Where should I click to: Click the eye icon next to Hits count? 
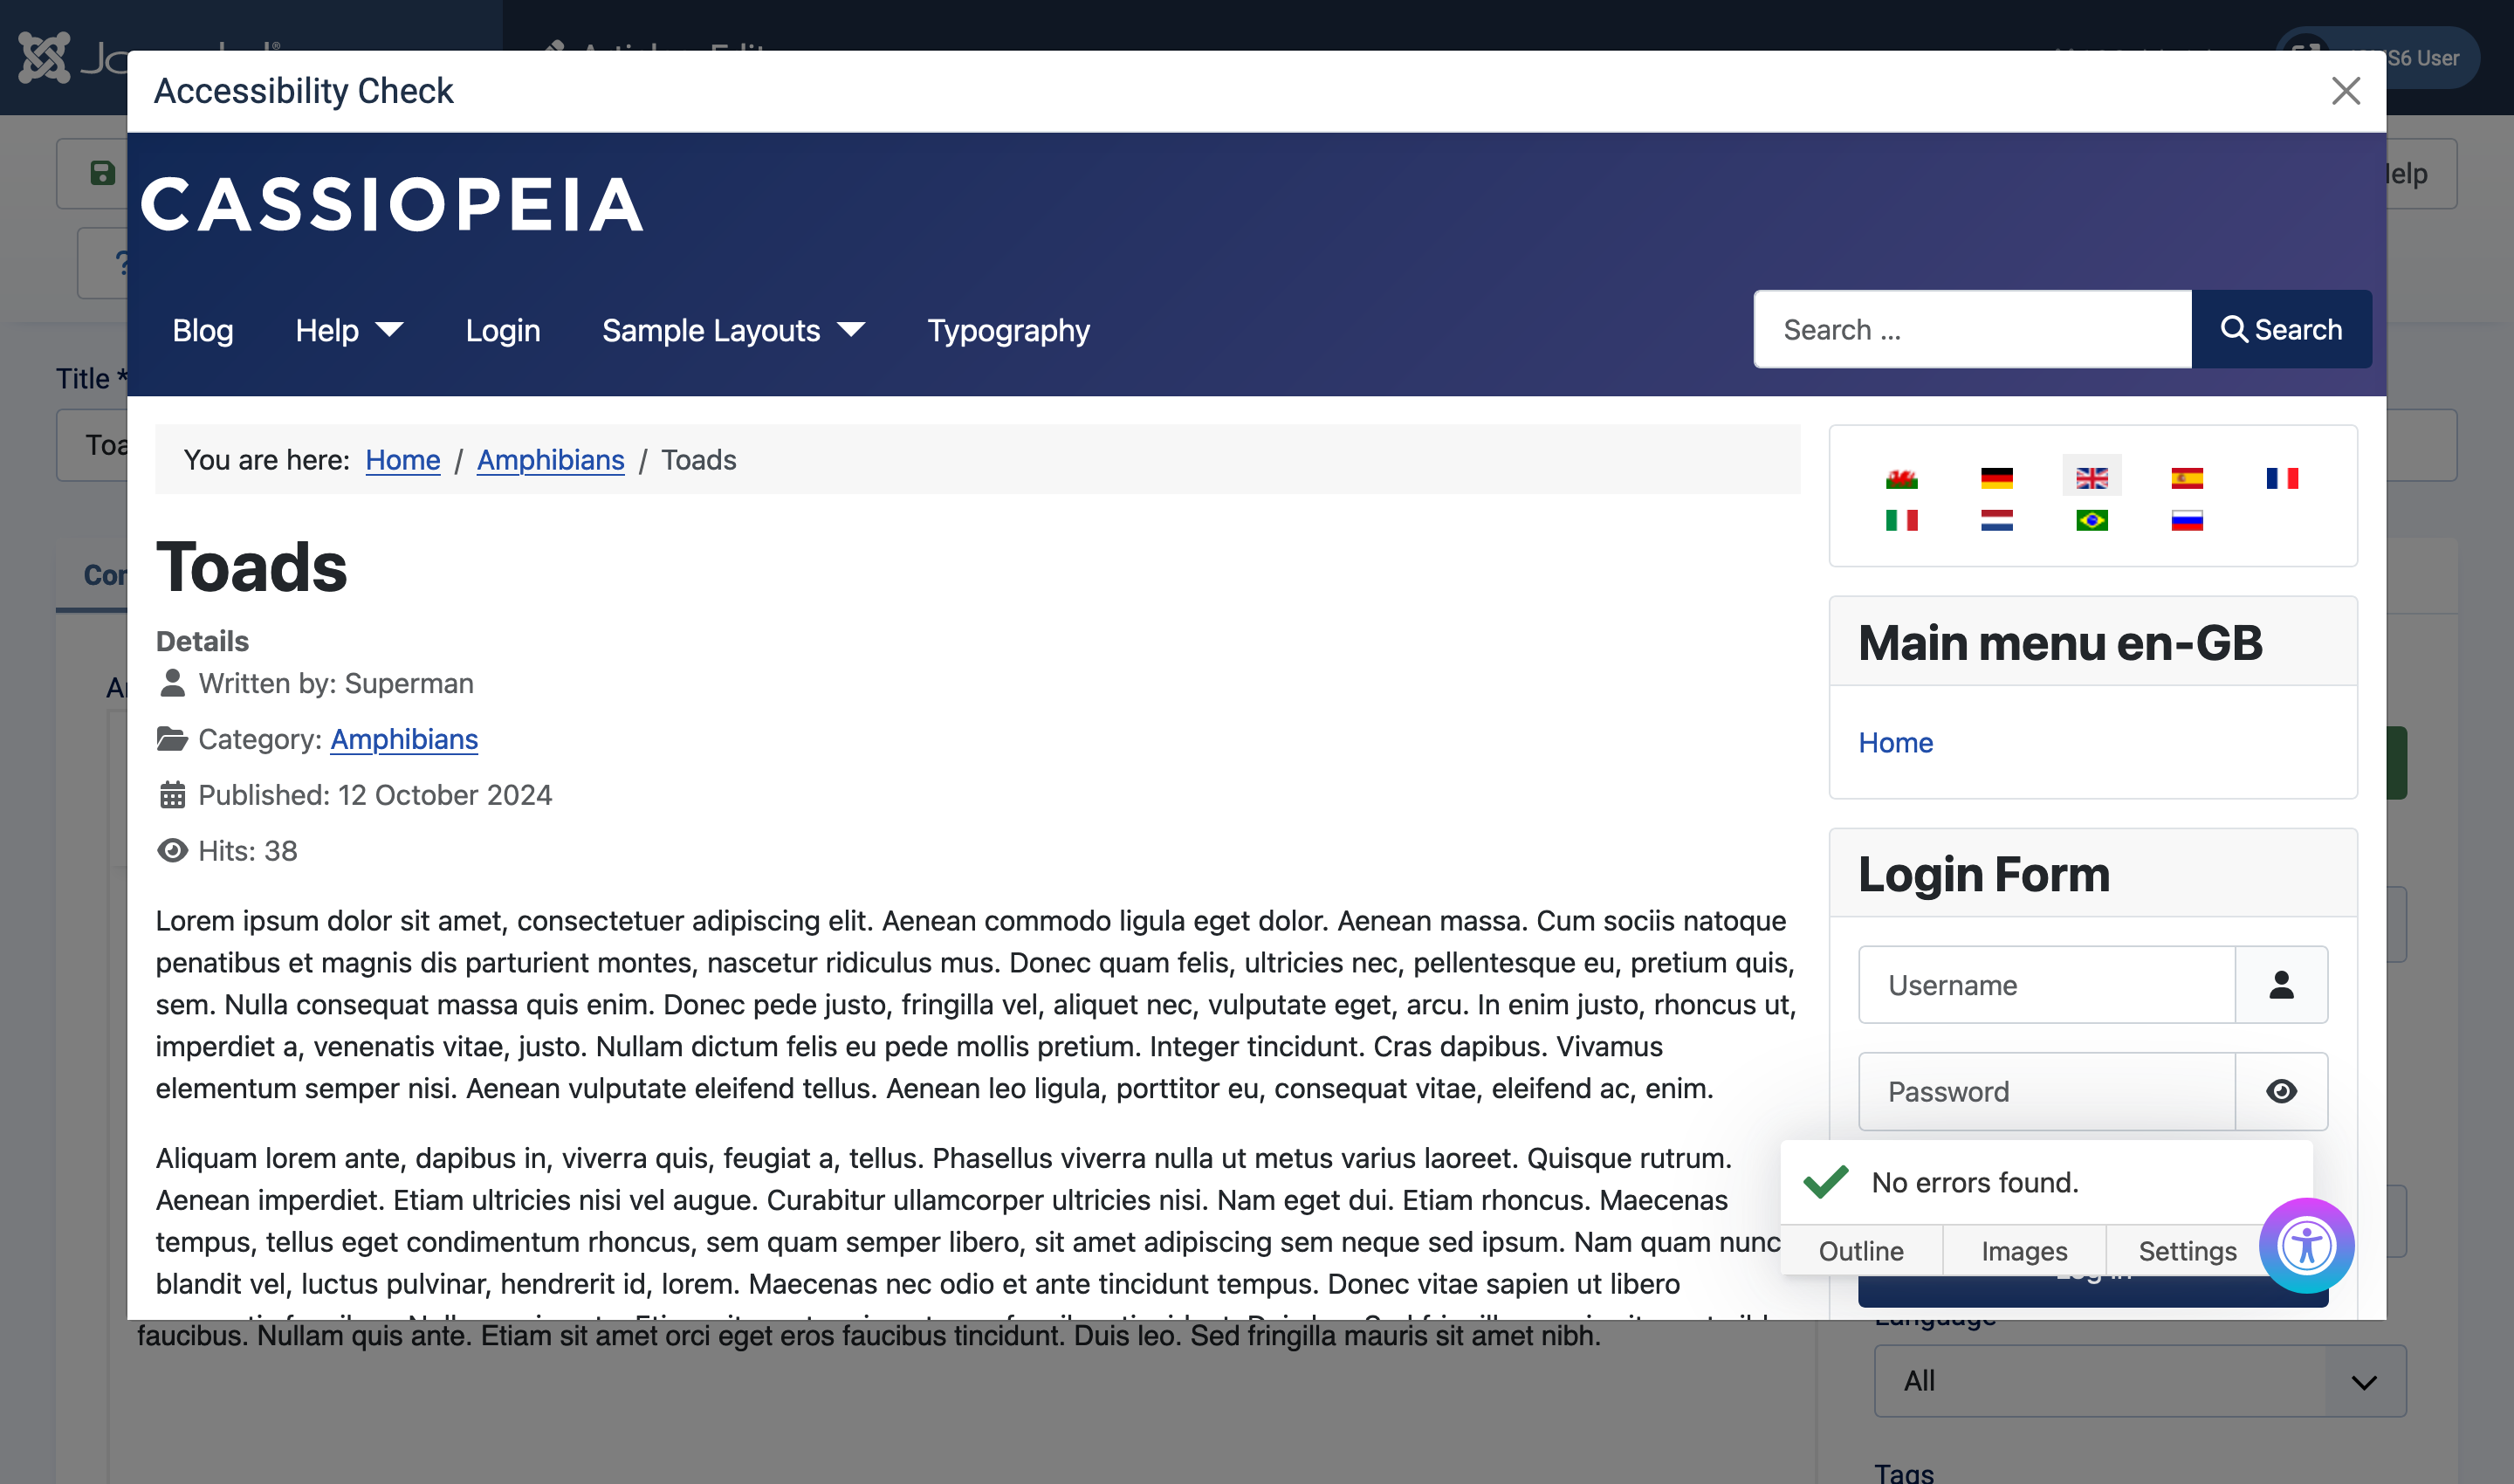tap(173, 850)
